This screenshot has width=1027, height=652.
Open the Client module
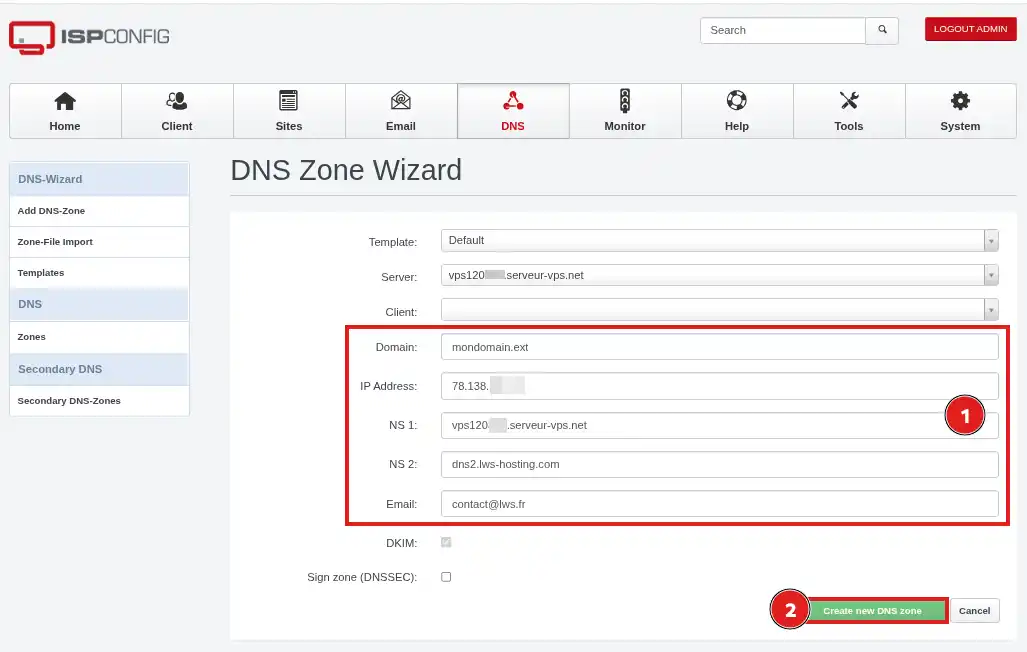click(x=177, y=111)
